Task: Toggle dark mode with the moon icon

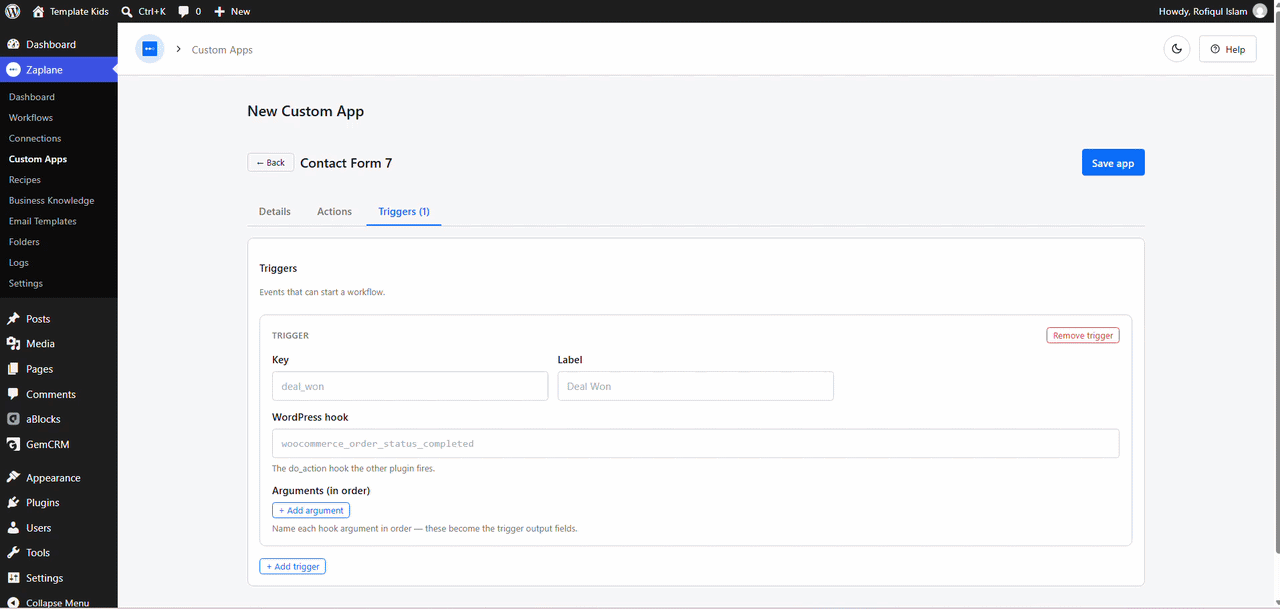Action: 1177,49
